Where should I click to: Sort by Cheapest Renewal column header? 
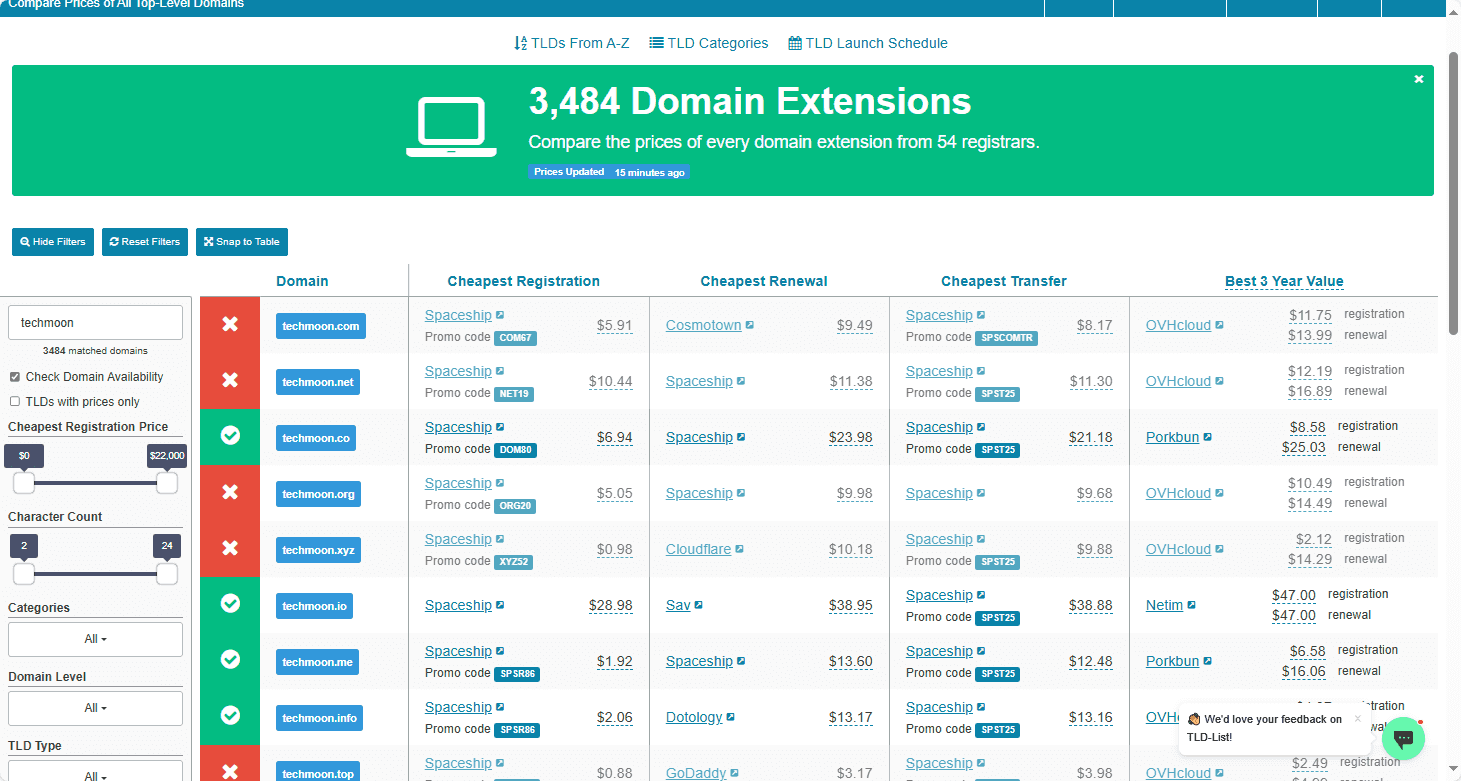(x=764, y=281)
